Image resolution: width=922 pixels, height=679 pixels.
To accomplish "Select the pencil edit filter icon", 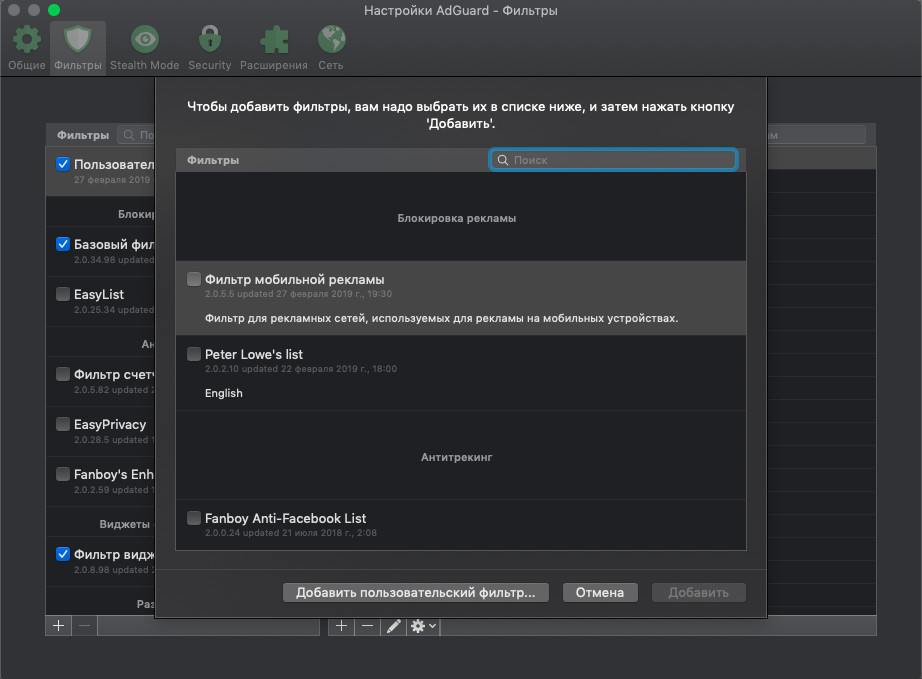I will coord(392,626).
